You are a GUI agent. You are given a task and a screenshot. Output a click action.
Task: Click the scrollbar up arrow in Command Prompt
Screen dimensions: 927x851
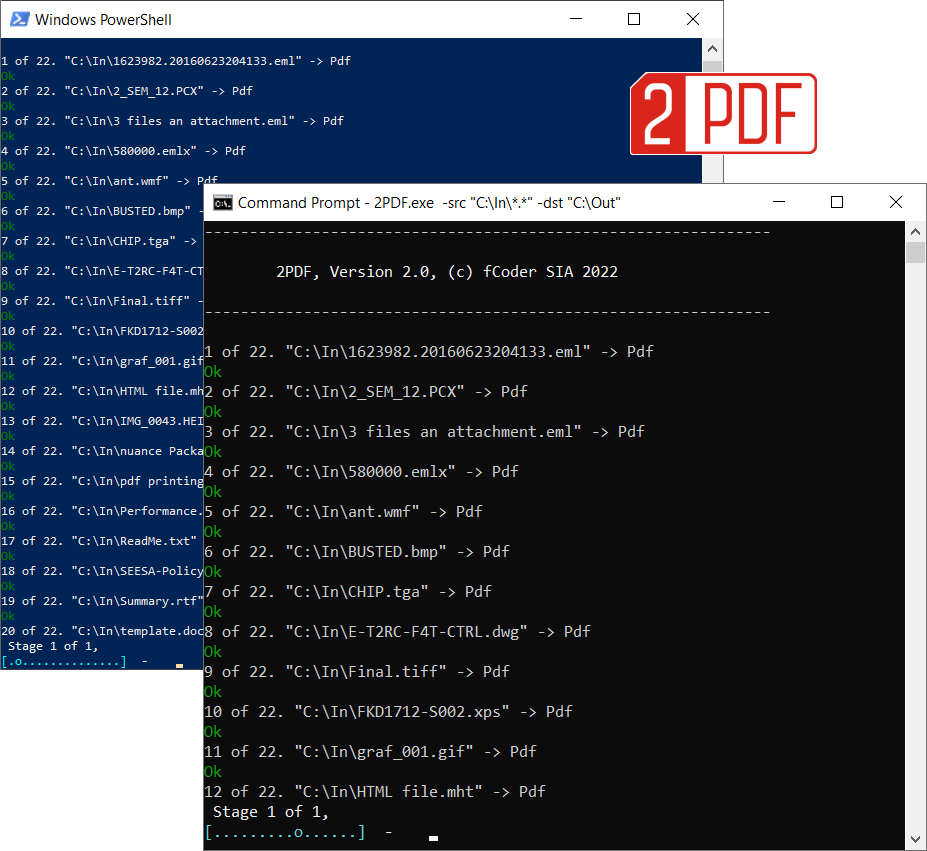[915, 231]
